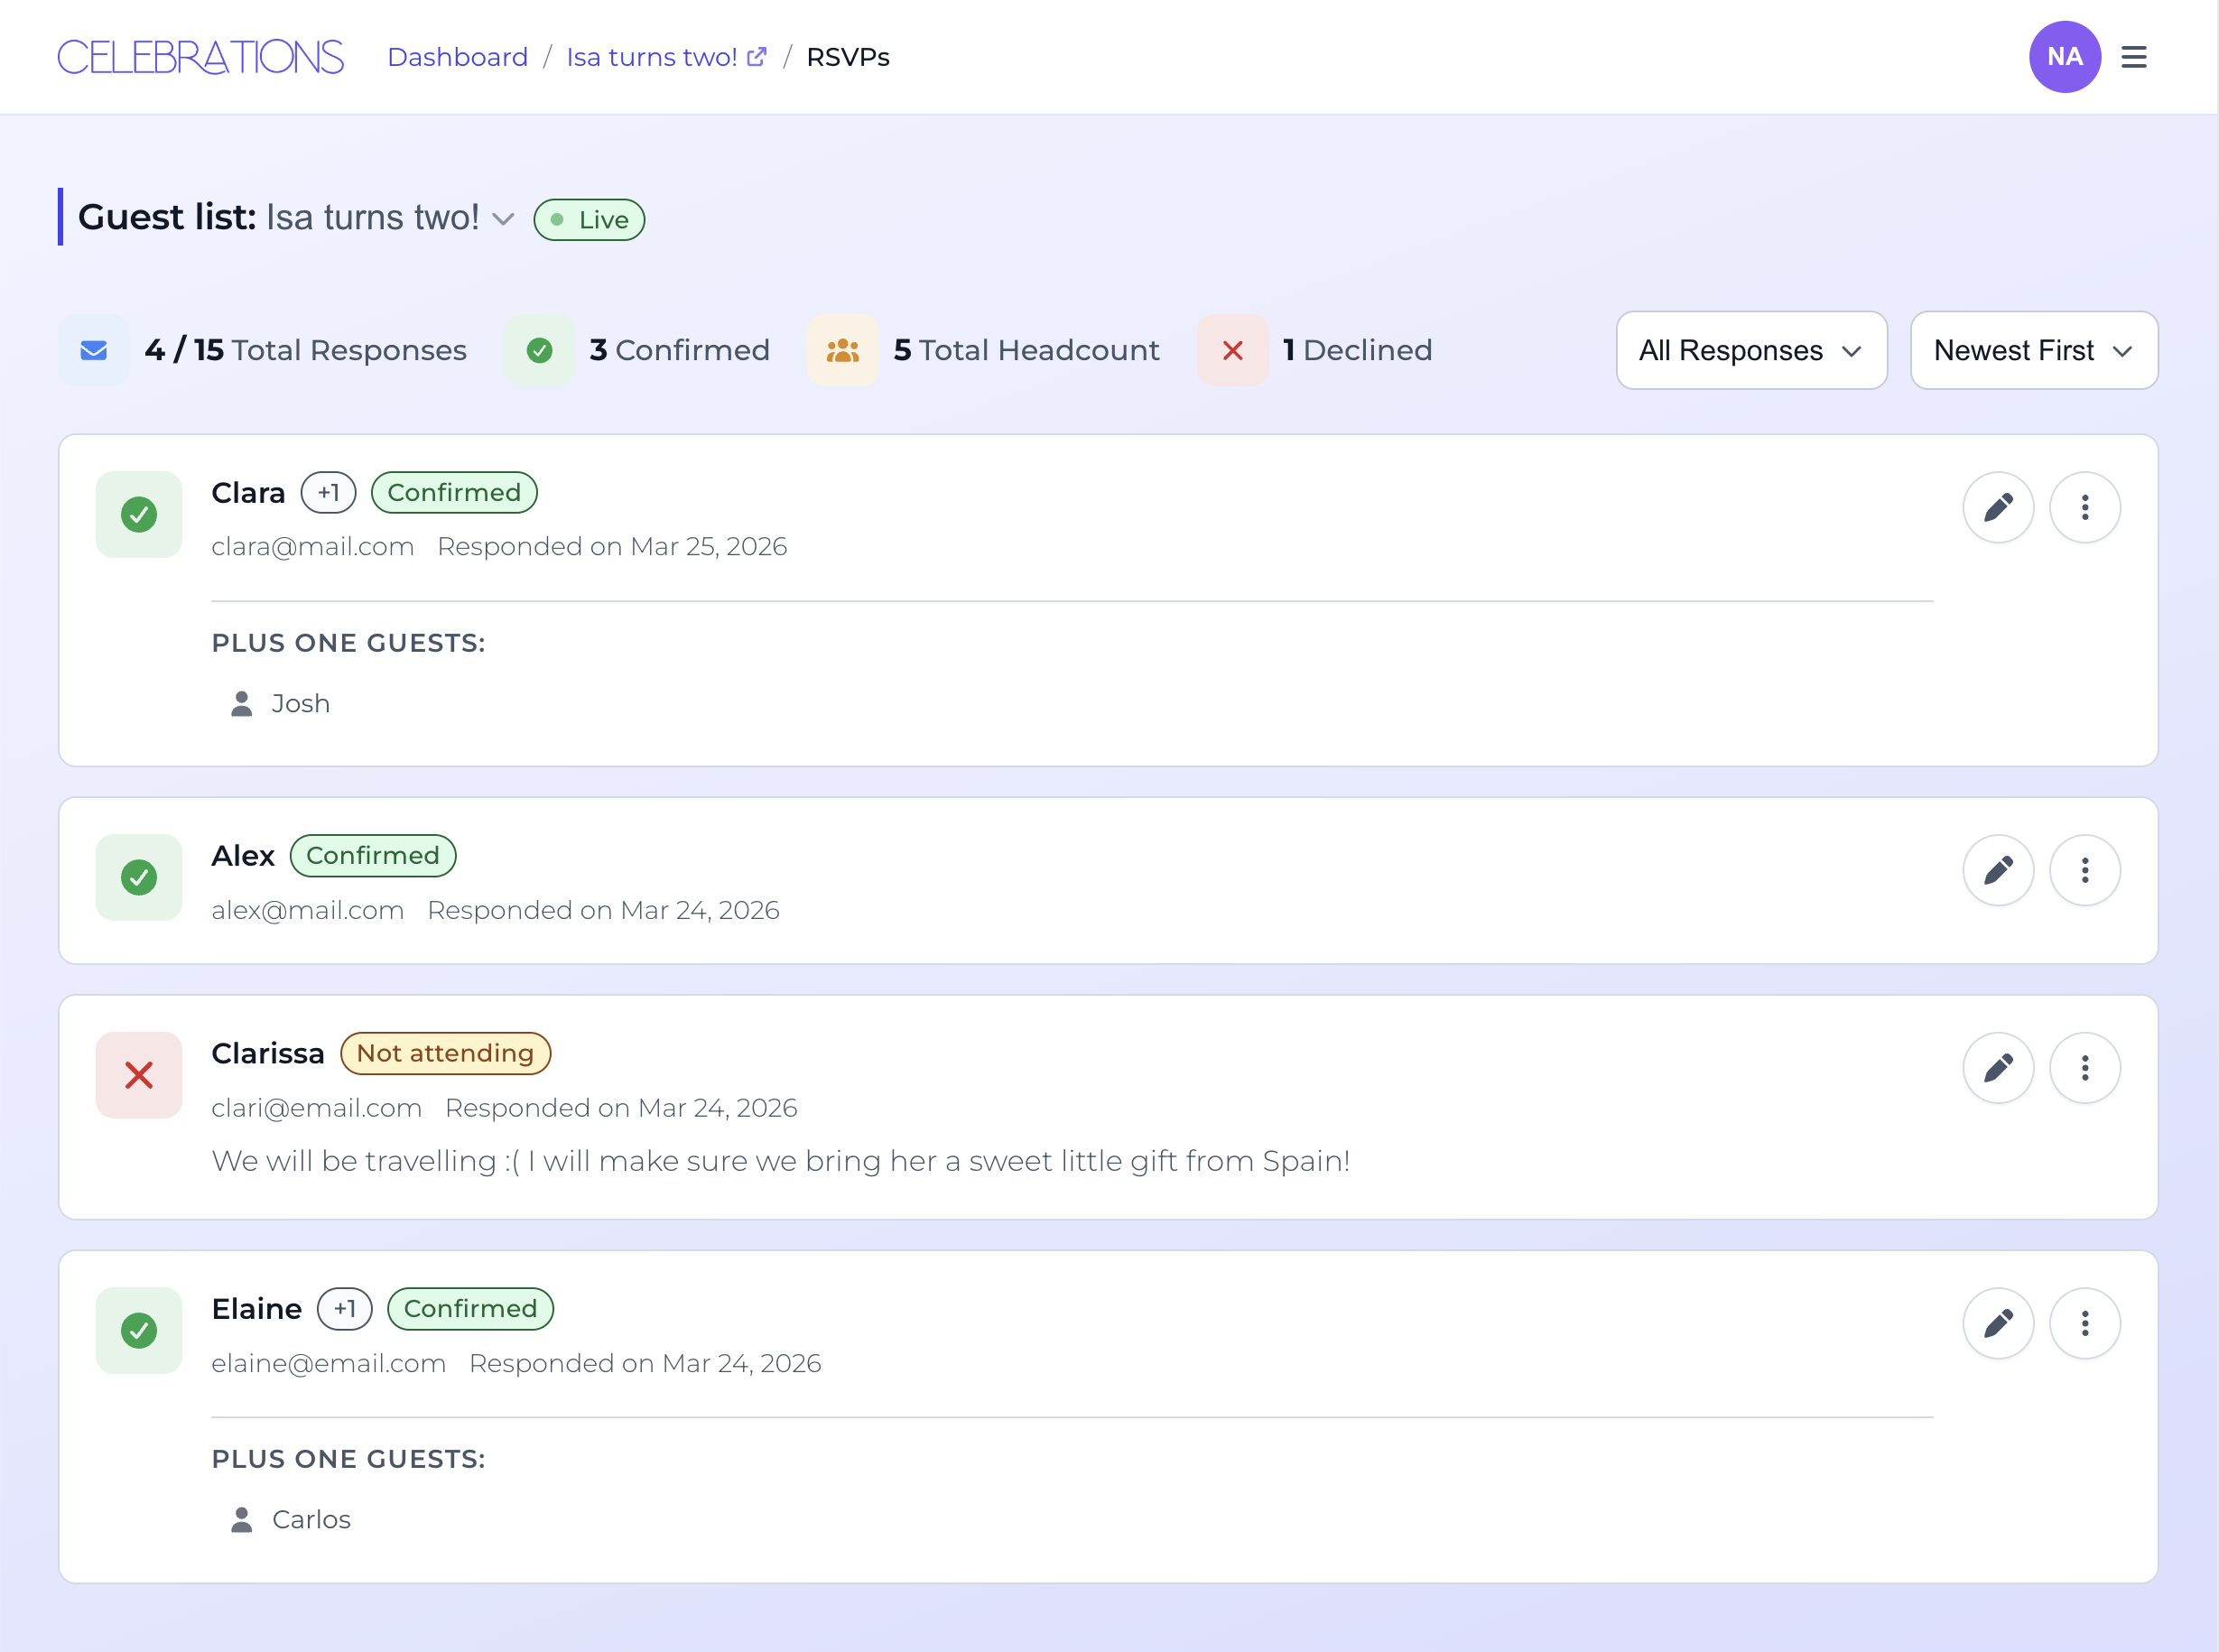Screen dimensions: 2219x1652
Task: Click the edit pencil icon for Elaine
Action: point(1997,1323)
